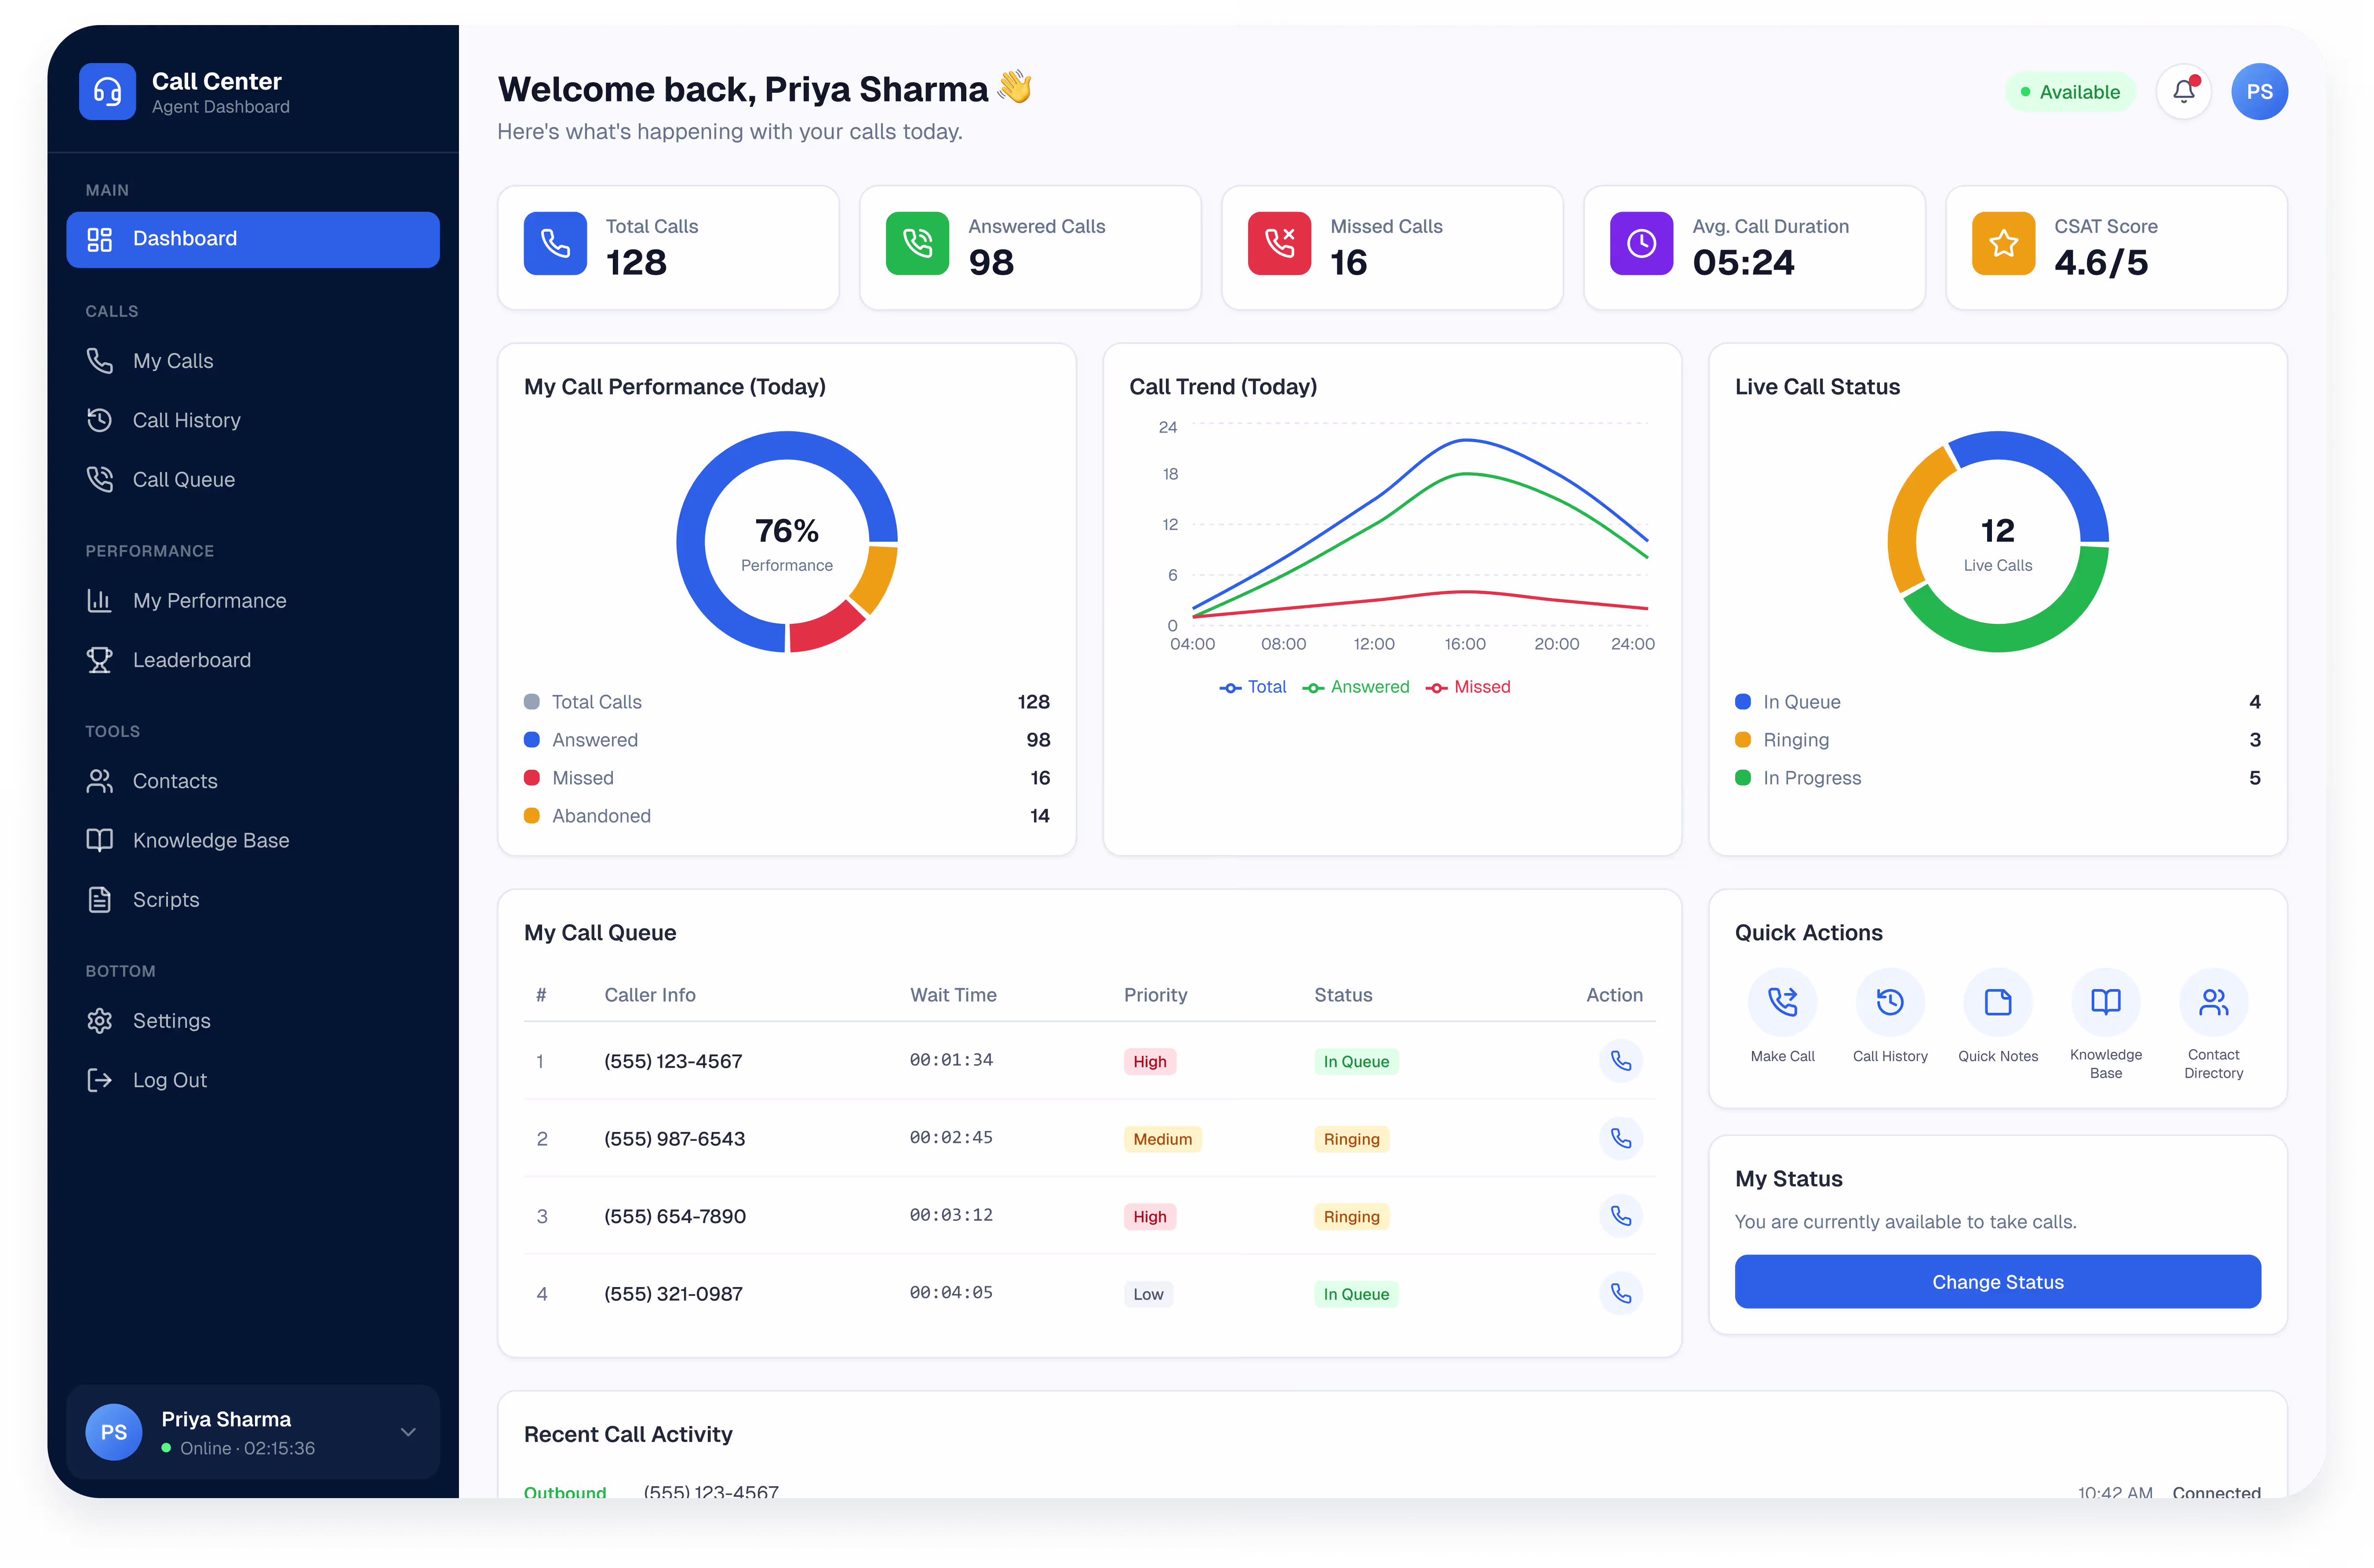
Task: Click the Total Calls phone icon
Action: point(555,243)
